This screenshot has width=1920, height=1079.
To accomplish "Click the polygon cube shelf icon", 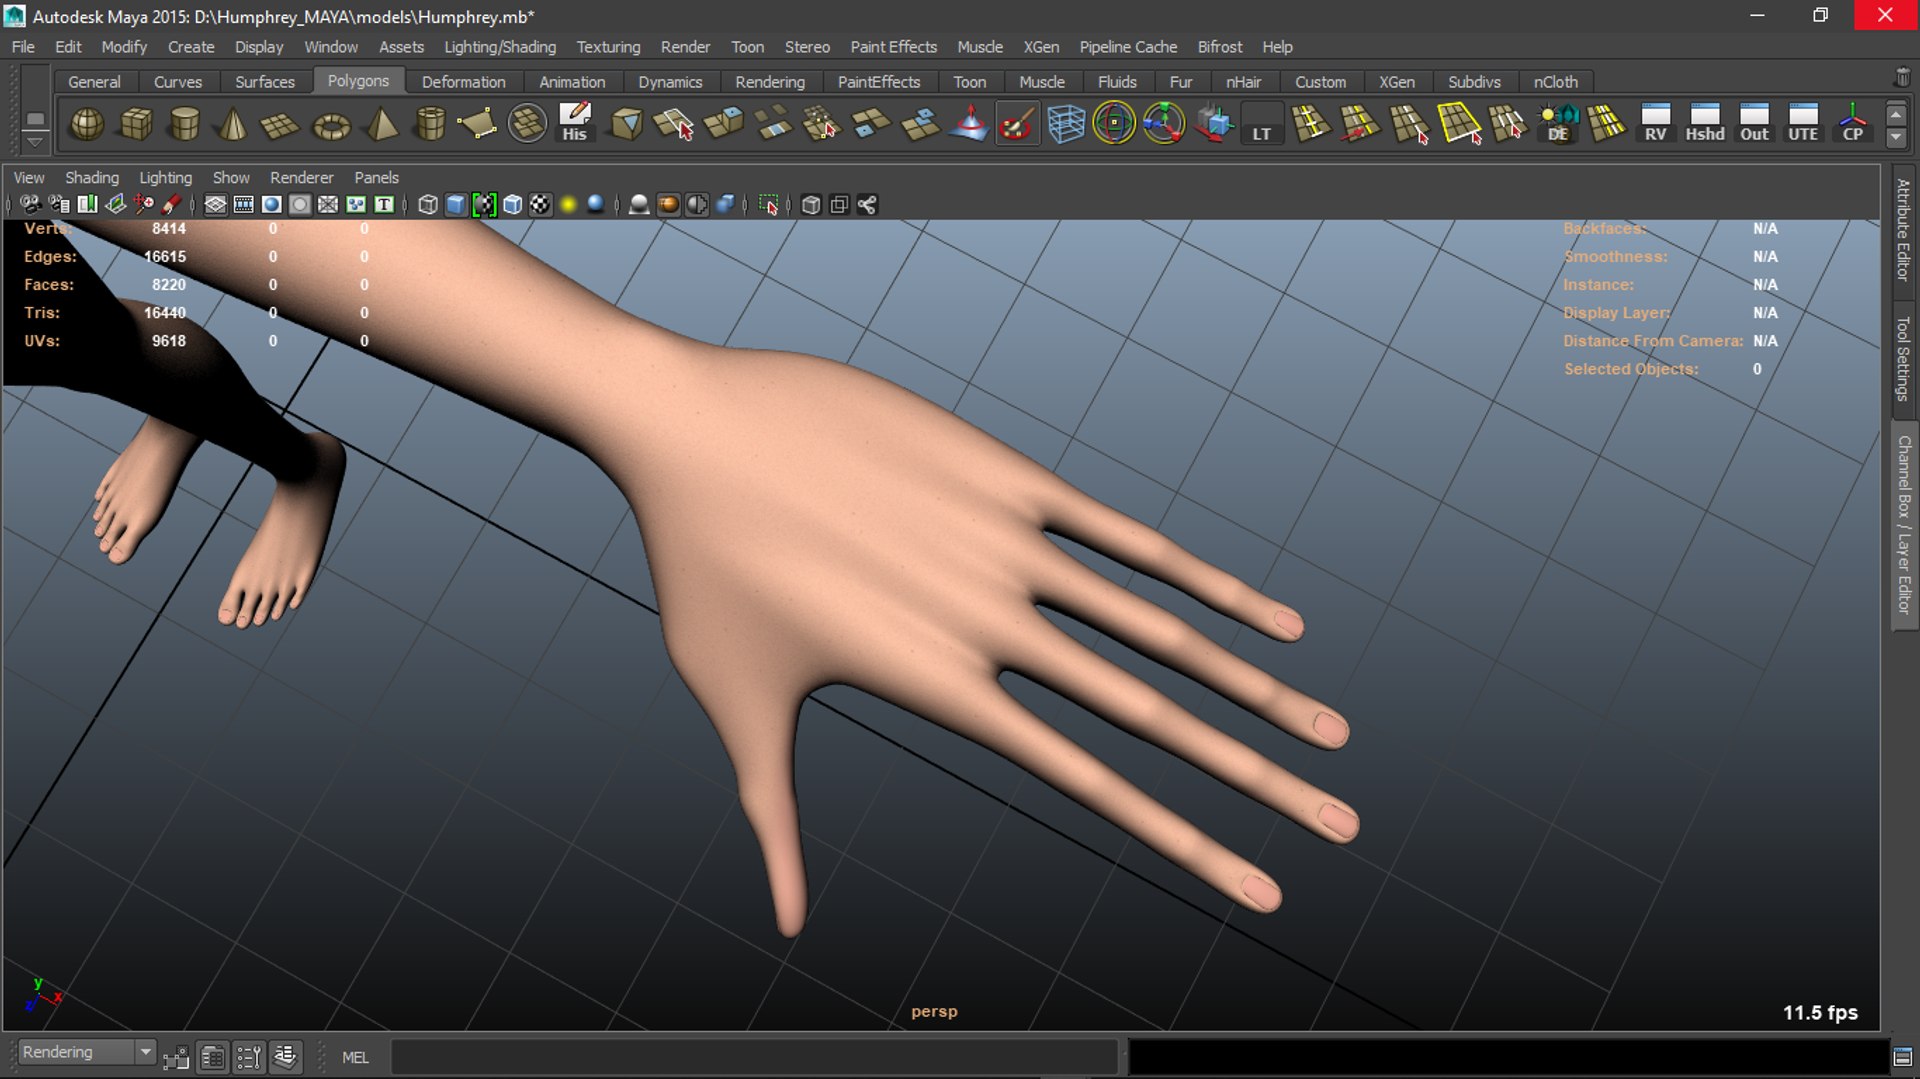I will point(136,124).
